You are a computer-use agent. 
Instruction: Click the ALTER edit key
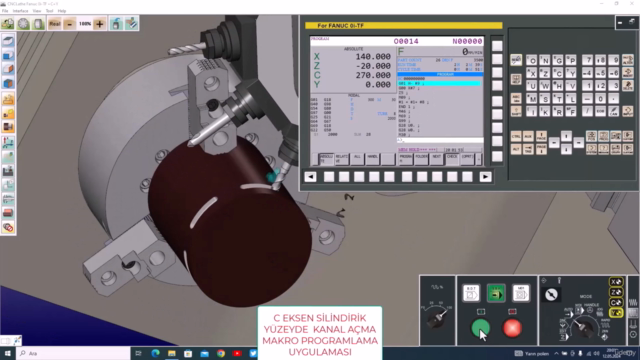[628, 60]
